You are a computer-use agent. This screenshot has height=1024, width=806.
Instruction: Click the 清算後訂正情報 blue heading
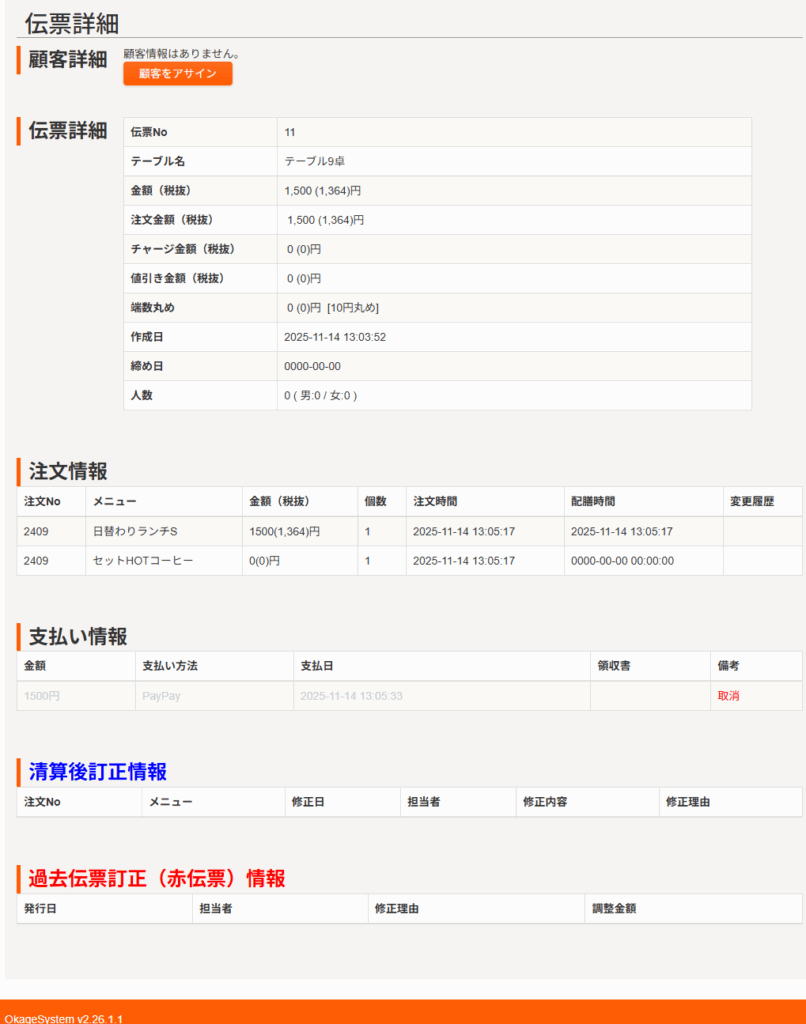click(97, 772)
